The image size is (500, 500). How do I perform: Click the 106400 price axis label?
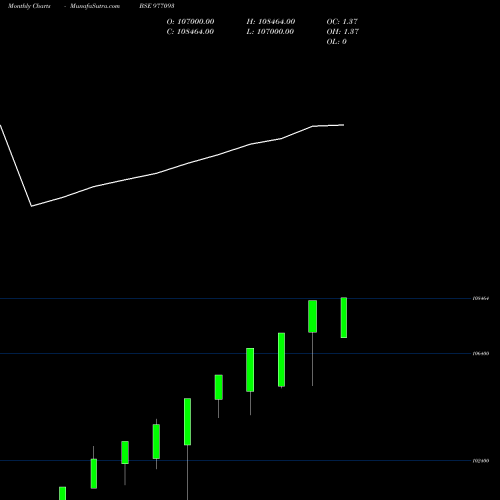point(481,353)
